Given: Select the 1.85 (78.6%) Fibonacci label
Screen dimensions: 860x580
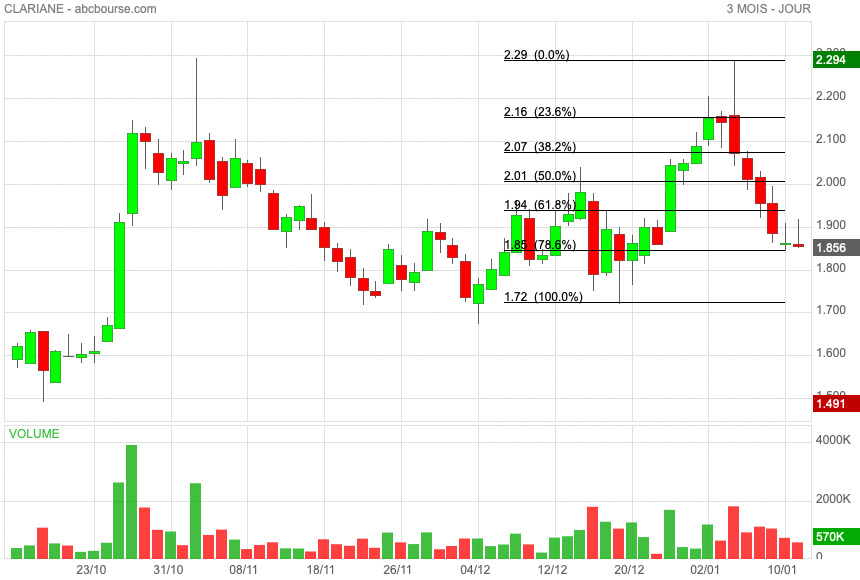Looking at the screenshot, I should (x=540, y=245).
